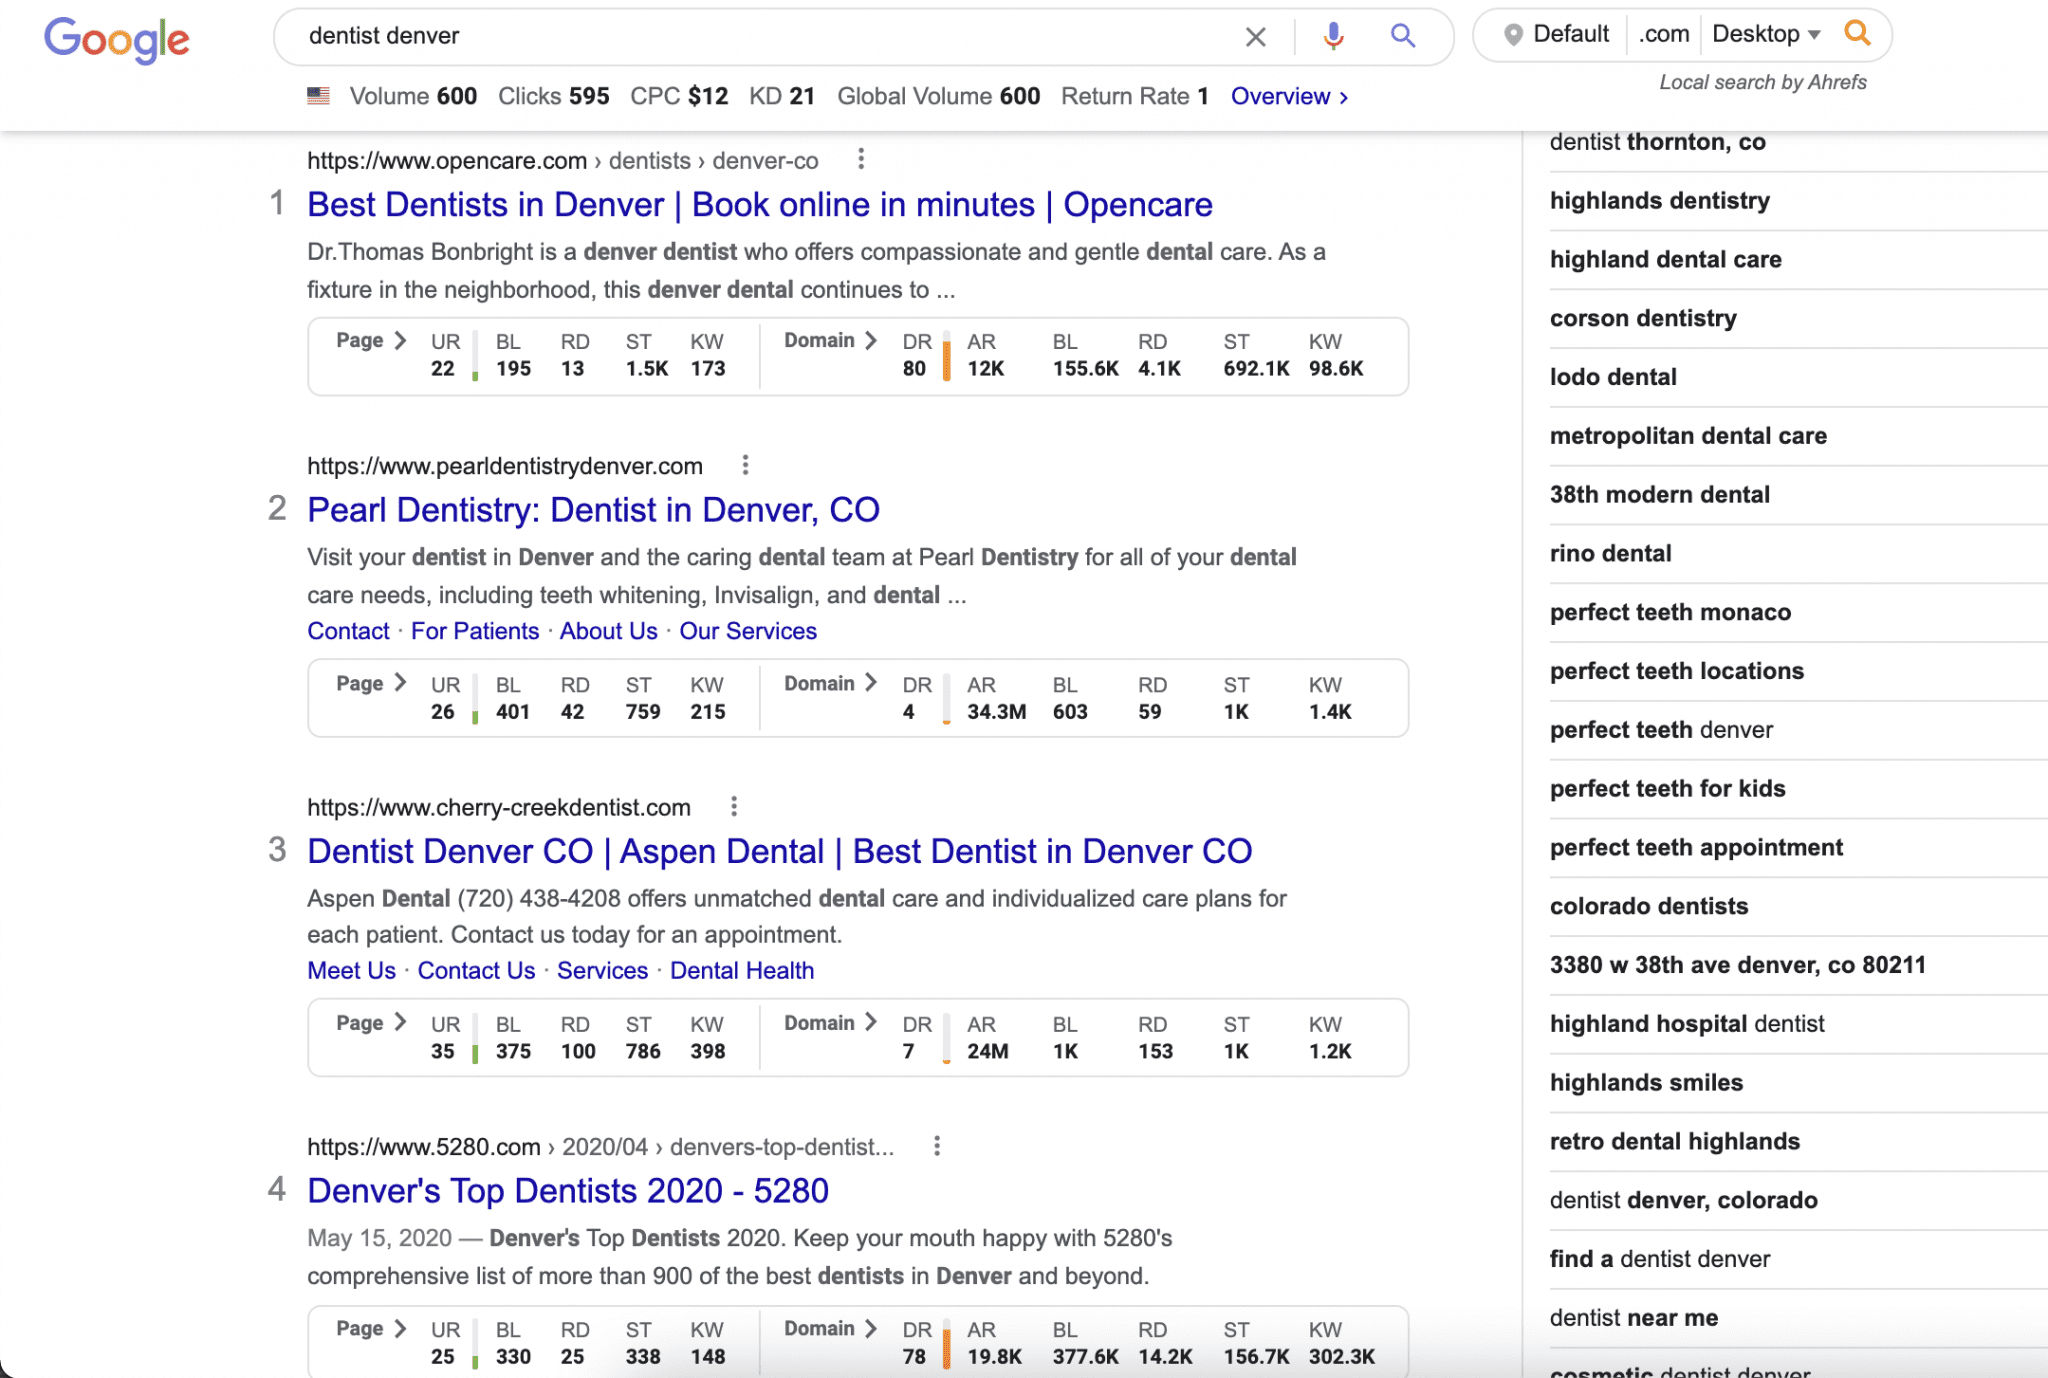Click the Google logo

pos(117,40)
